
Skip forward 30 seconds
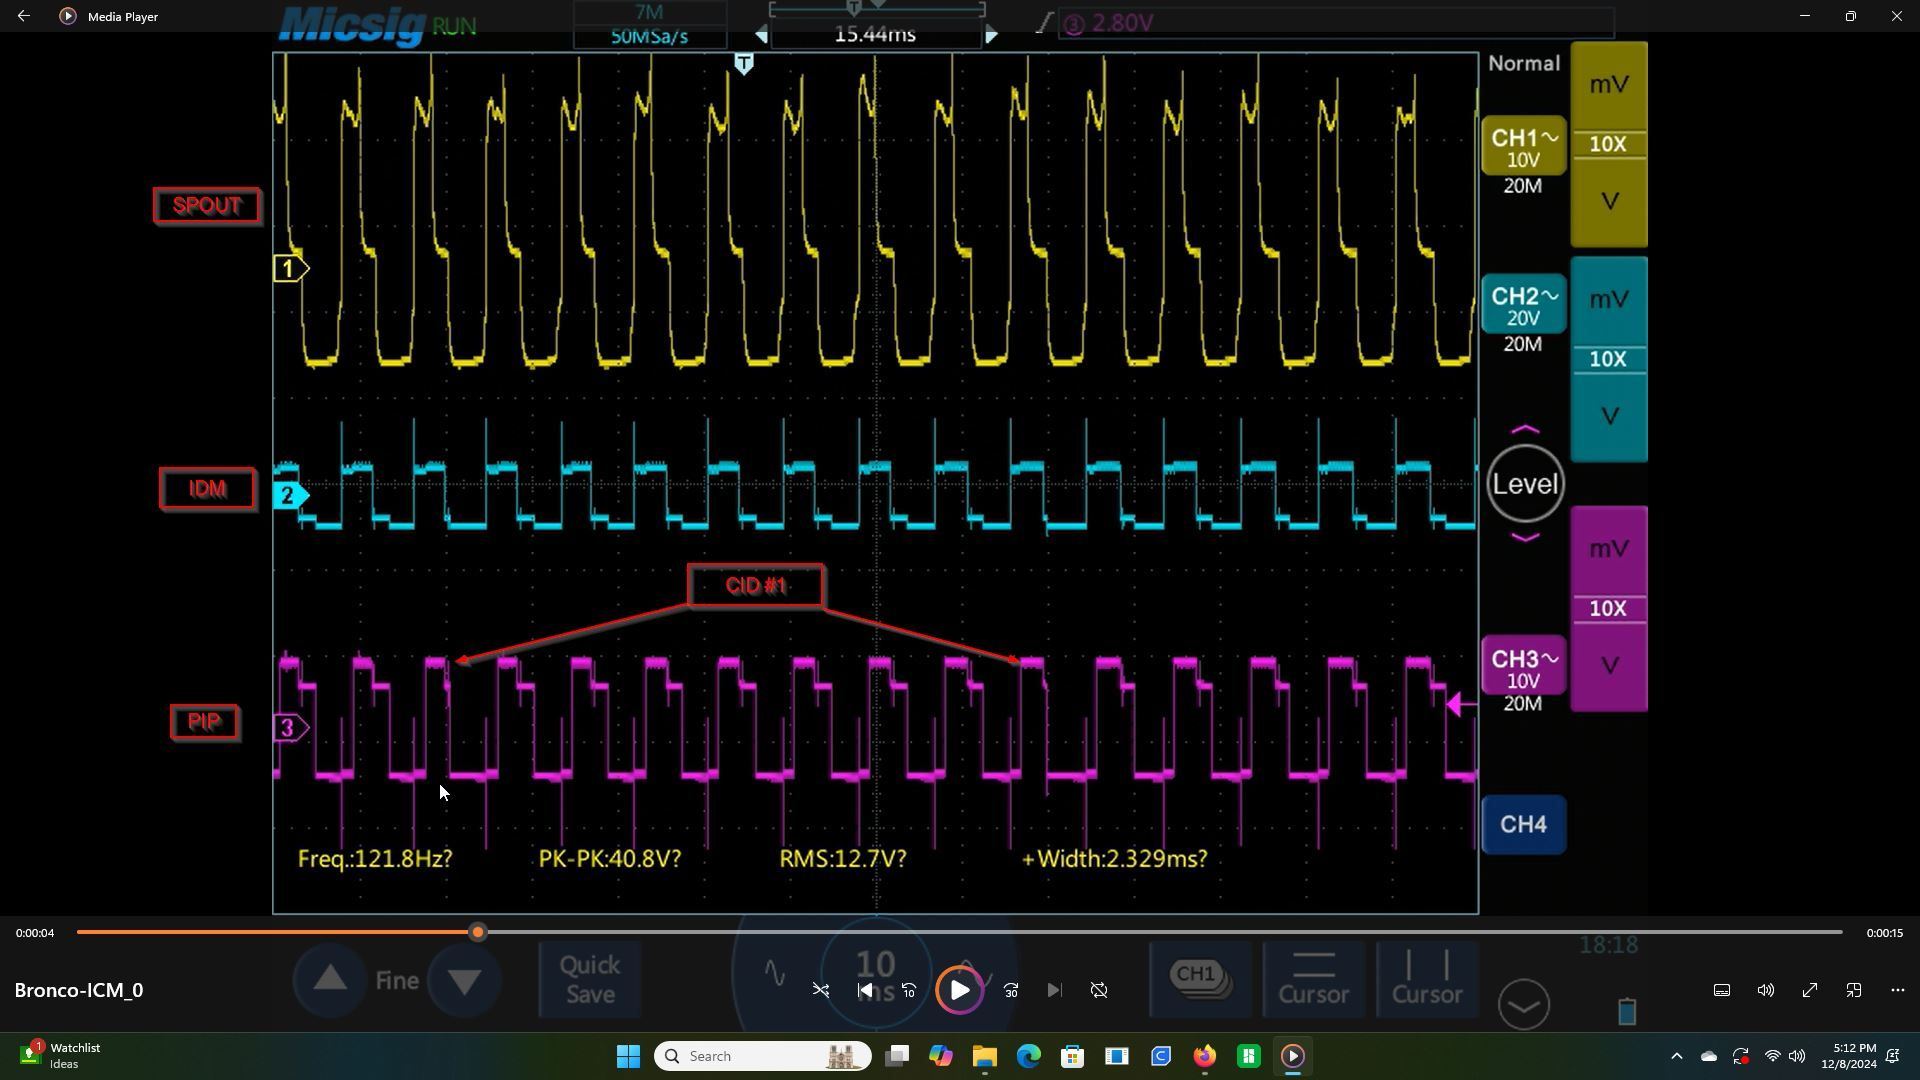pos(1011,990)
